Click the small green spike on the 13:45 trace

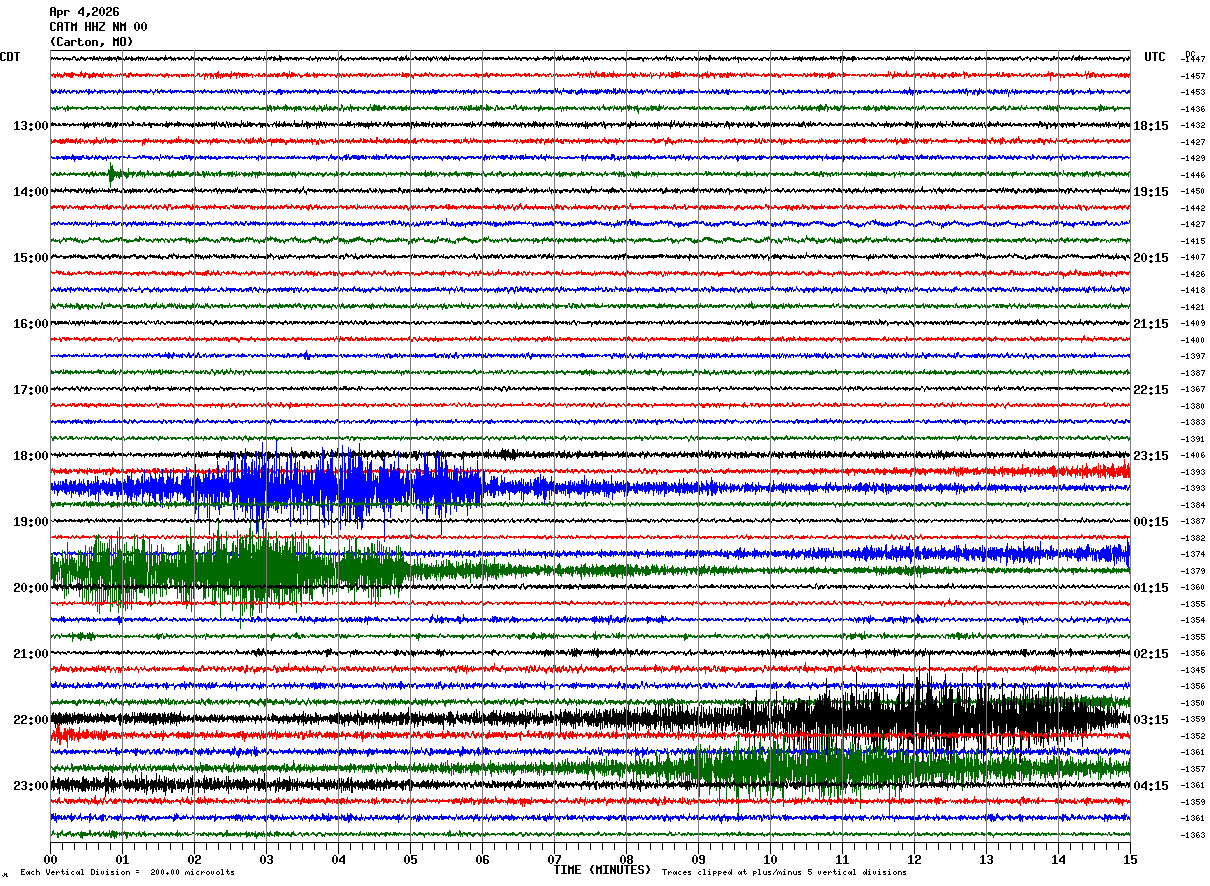click(112, 174)
